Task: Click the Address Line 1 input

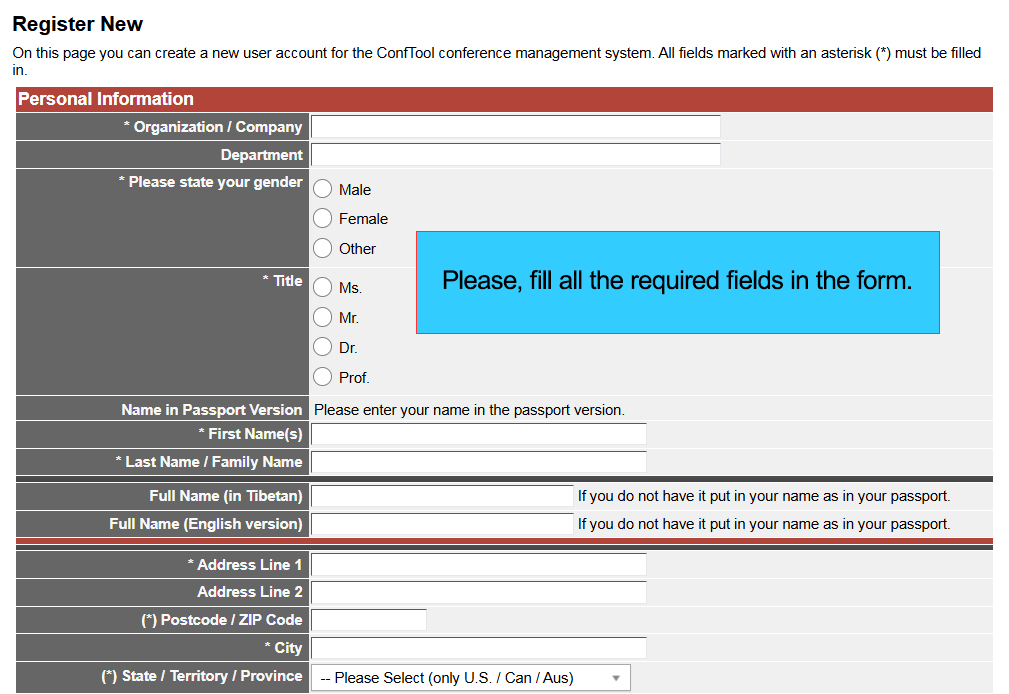Action: (478, 565)
